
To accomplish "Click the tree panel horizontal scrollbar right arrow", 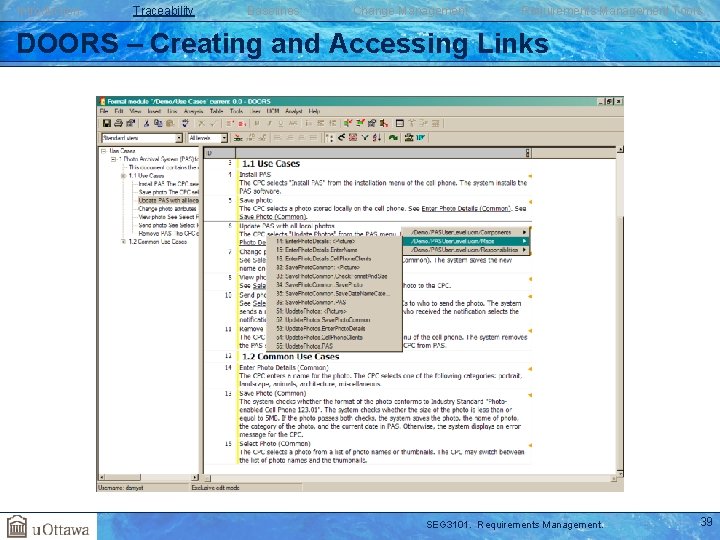I will 195,478.
